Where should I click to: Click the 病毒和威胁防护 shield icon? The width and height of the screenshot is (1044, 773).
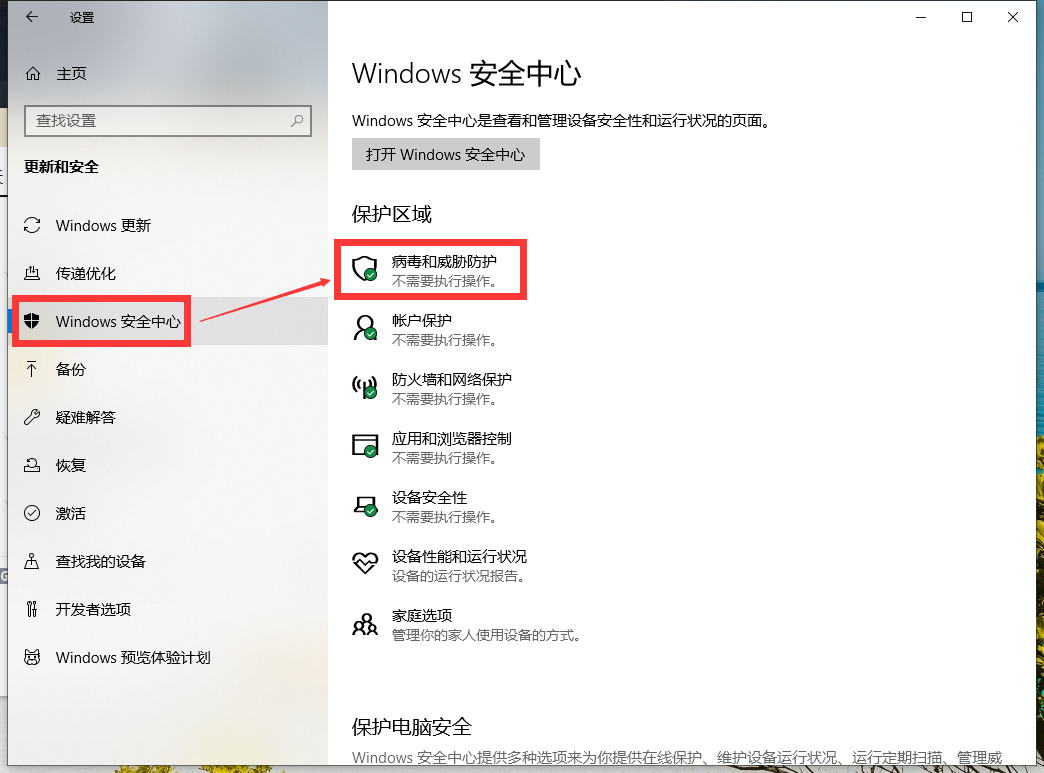[365, 269]
